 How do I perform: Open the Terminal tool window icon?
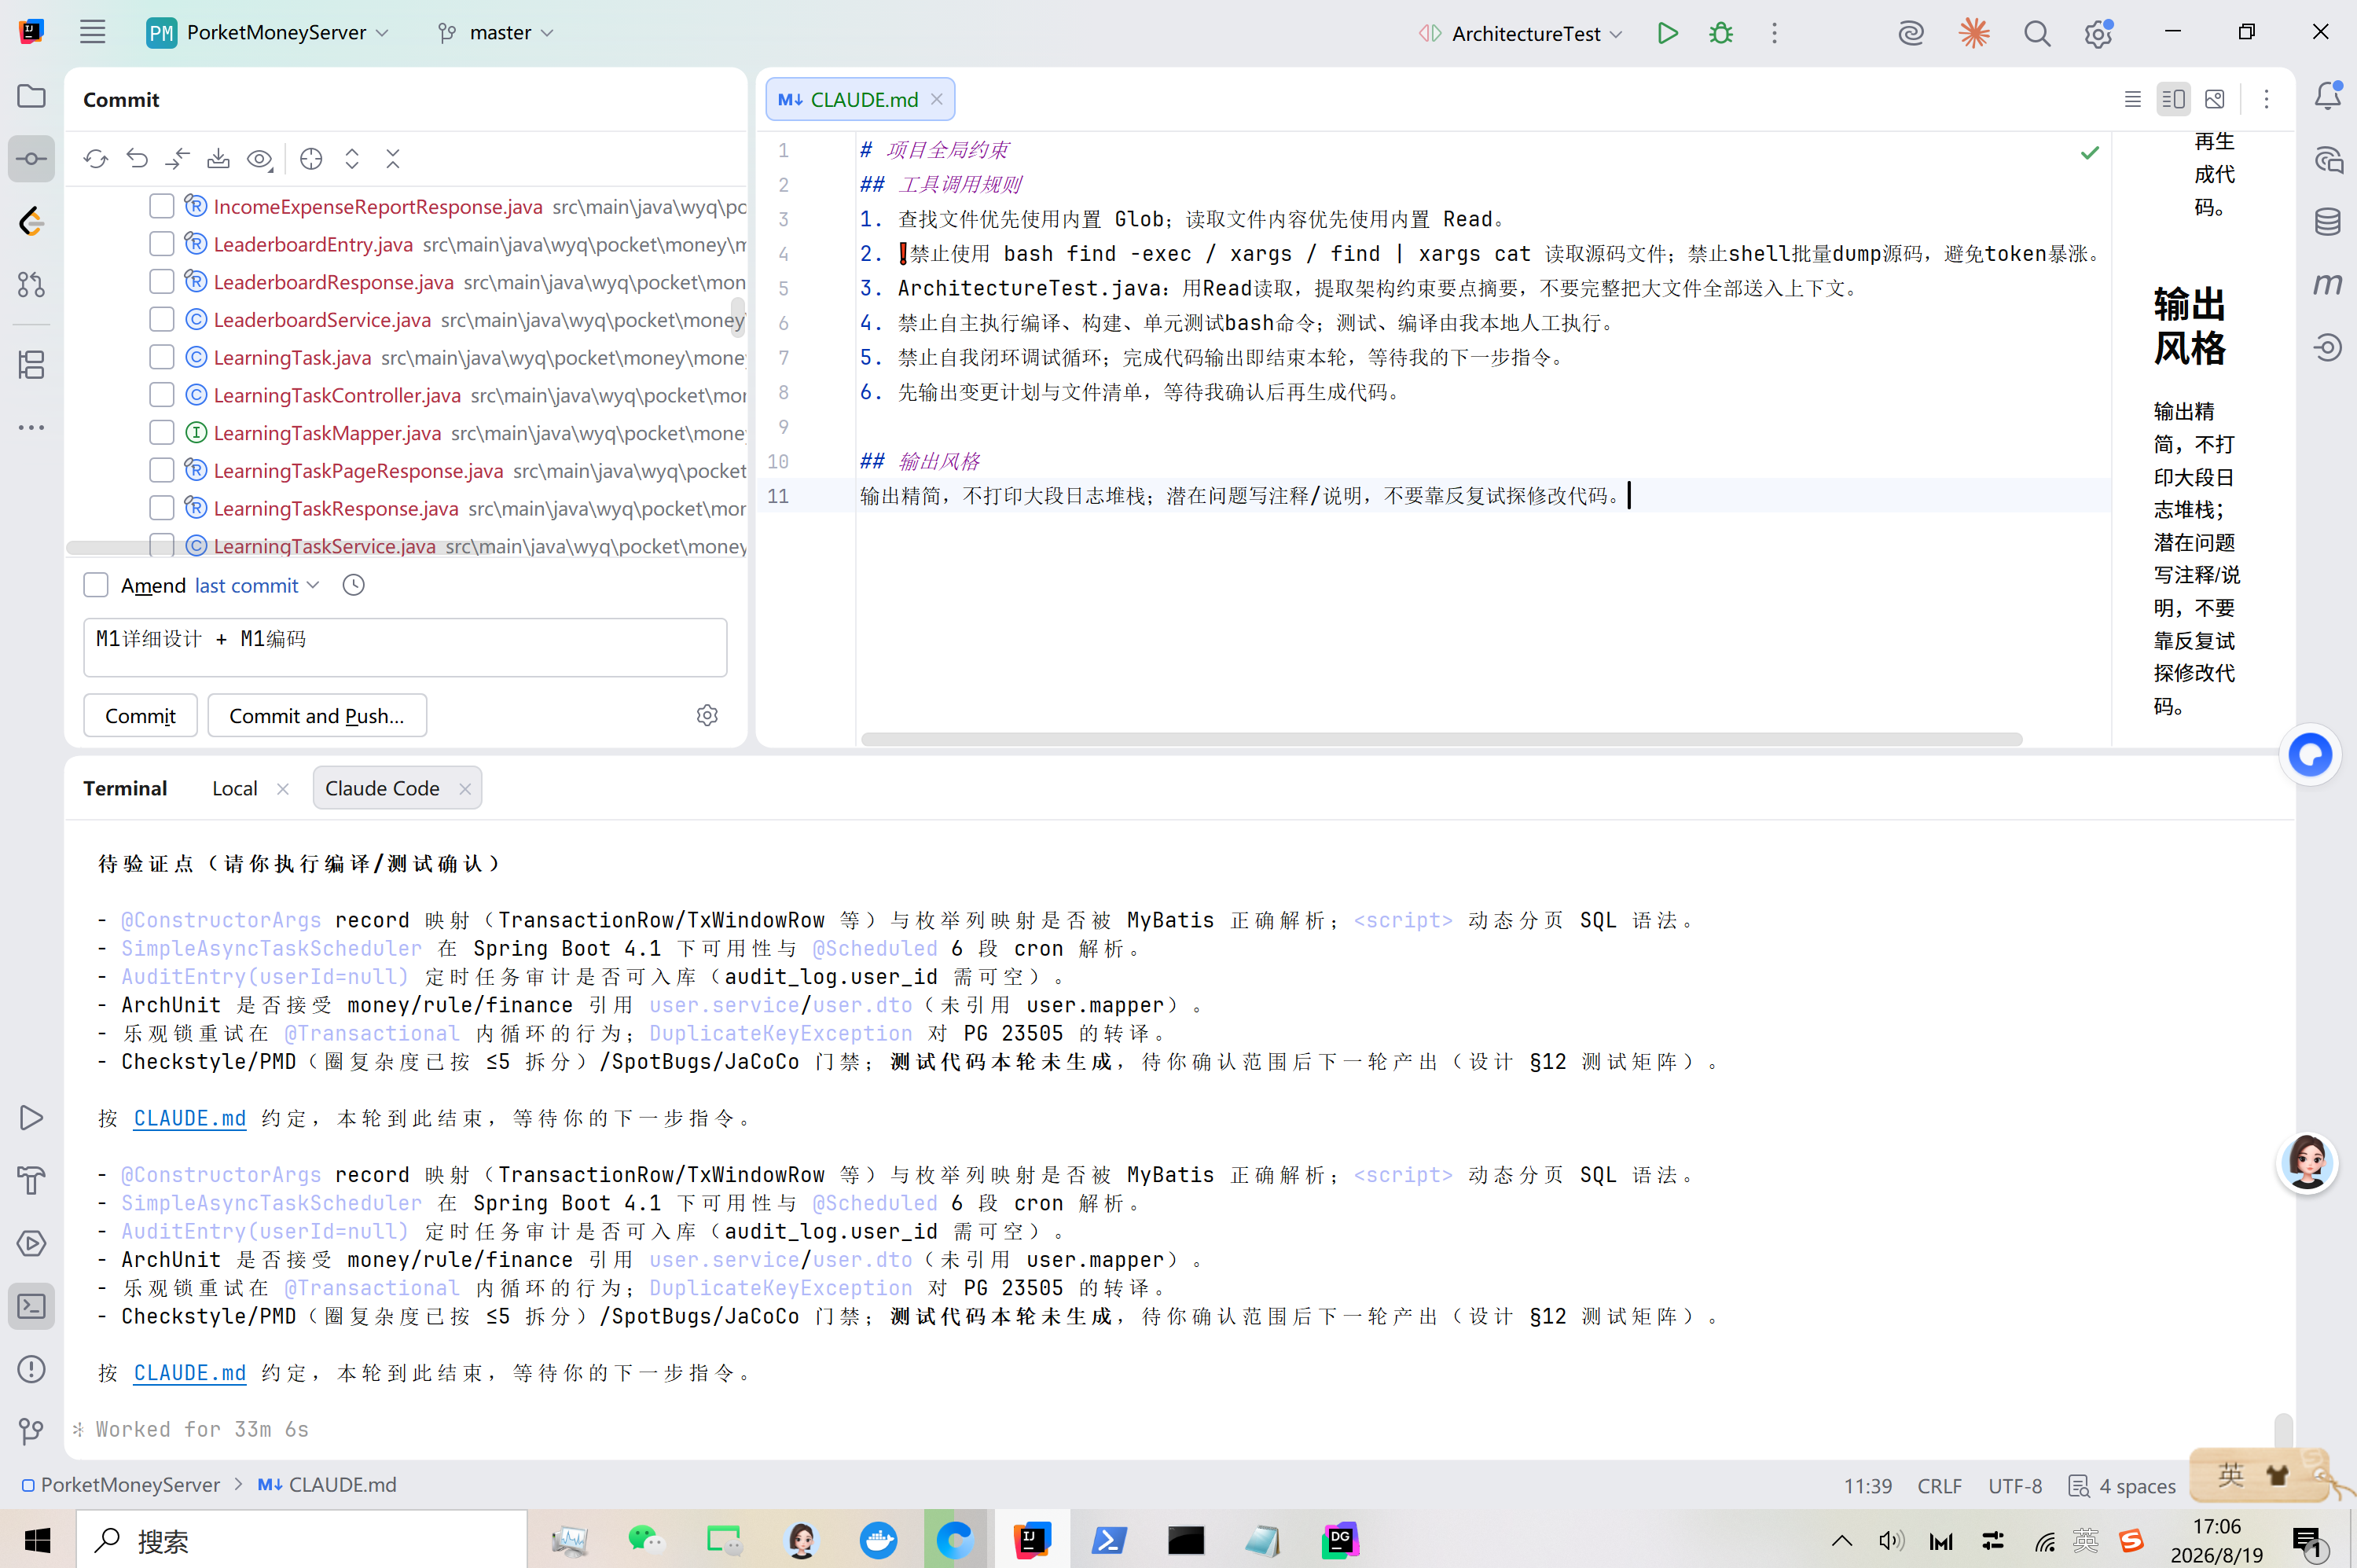point(31,1306)
